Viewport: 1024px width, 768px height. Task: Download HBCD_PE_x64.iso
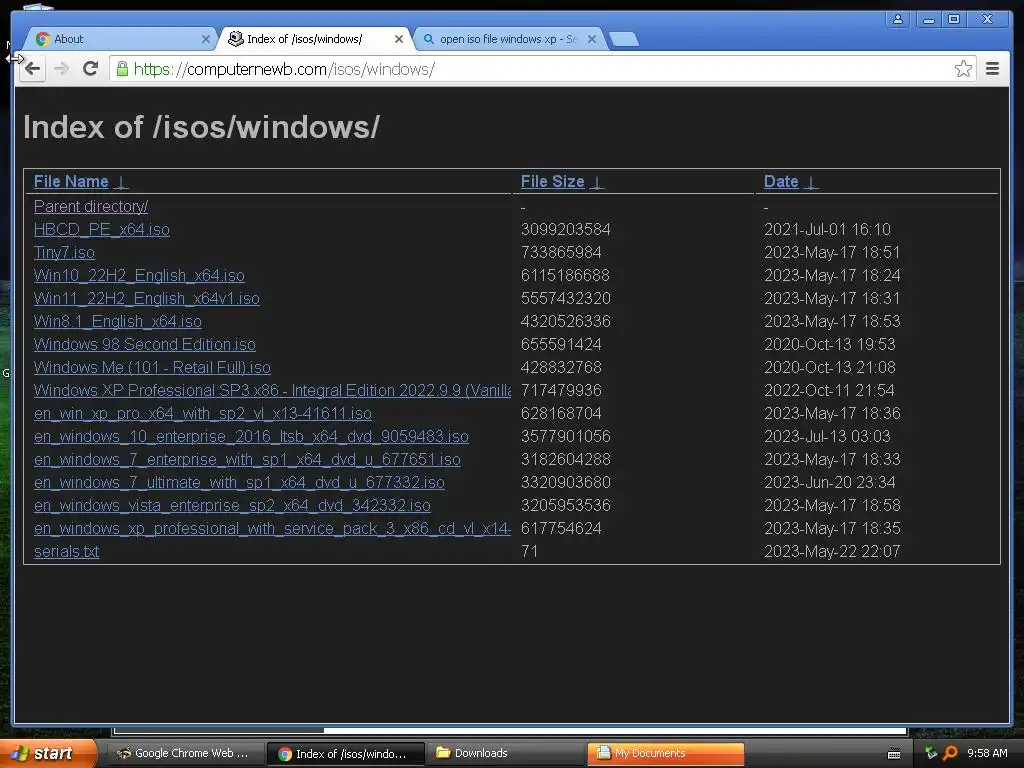click(102, 229)
